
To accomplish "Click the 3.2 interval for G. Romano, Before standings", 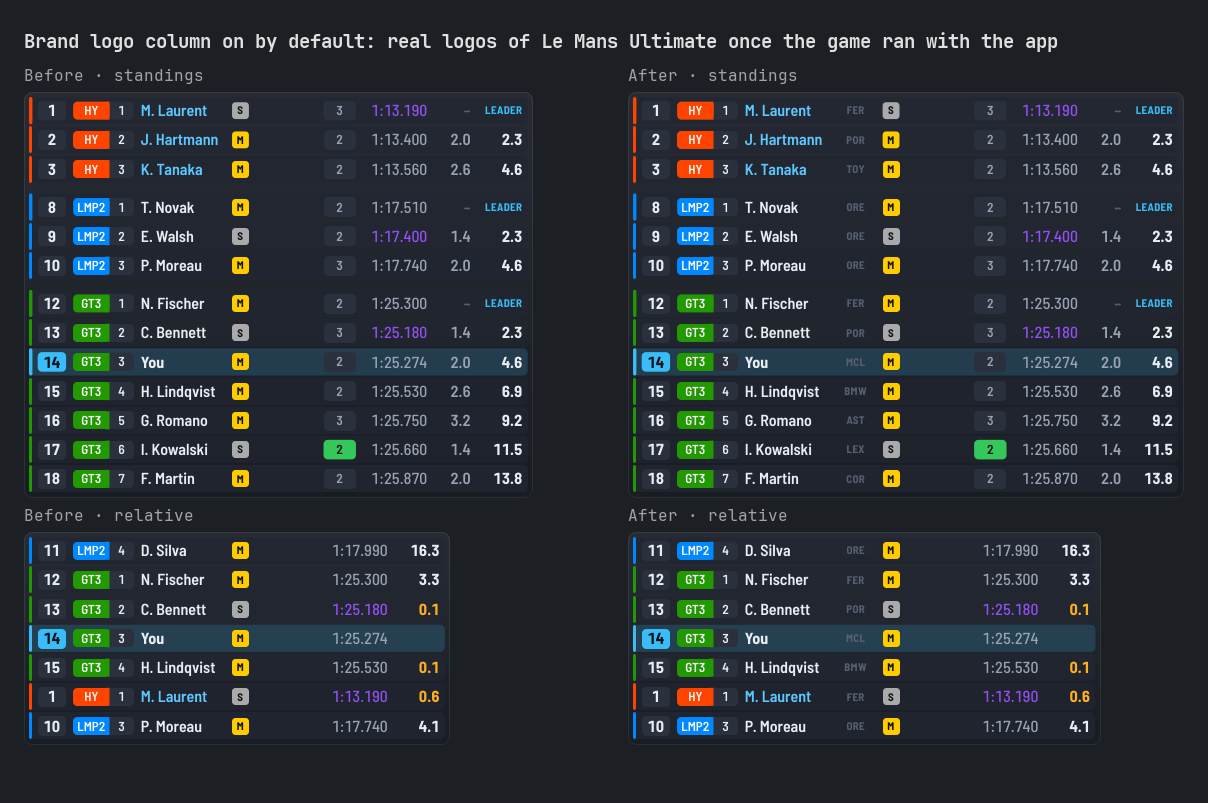I will 460,421.
